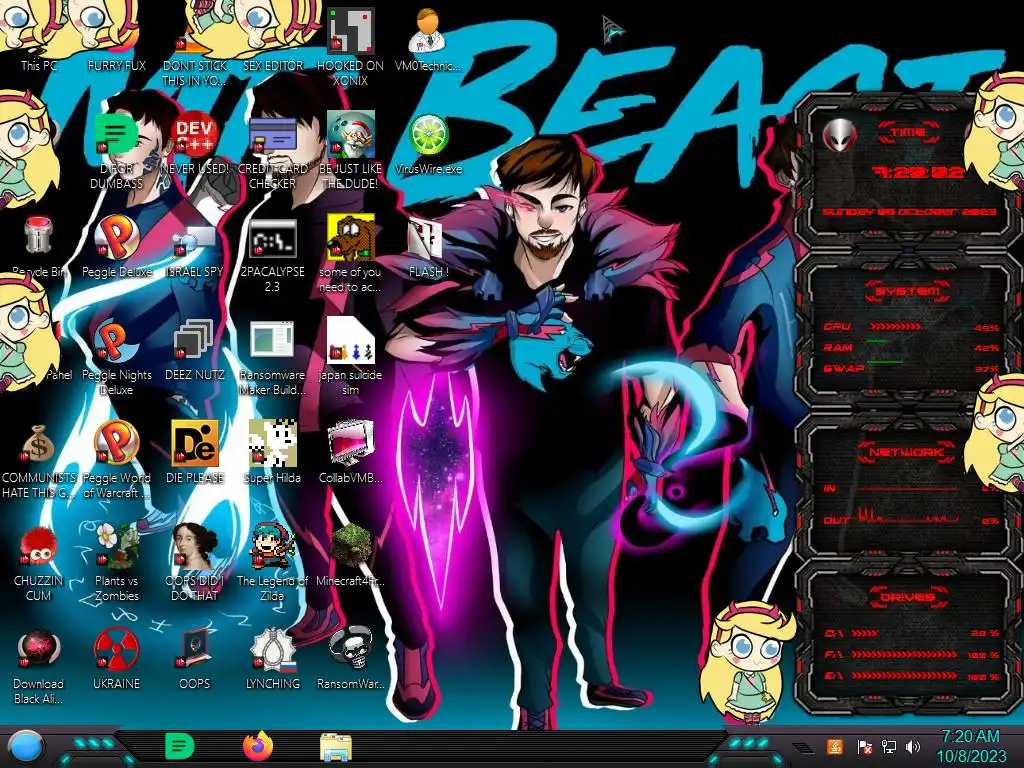Open DIE PLEASE De icon

tap(195, 443)
